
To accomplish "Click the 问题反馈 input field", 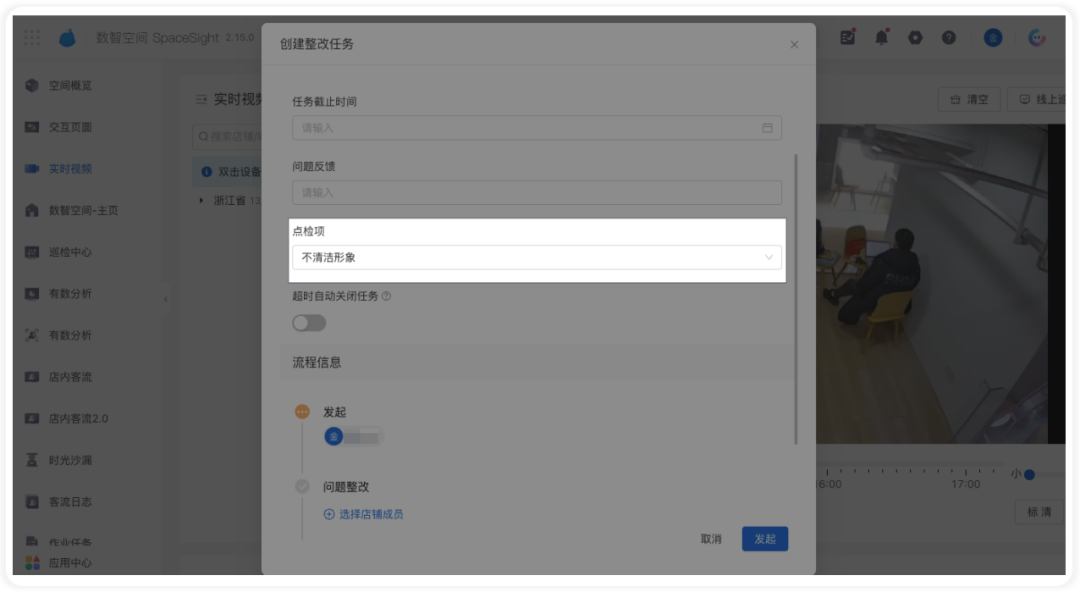I will [537, 192].
